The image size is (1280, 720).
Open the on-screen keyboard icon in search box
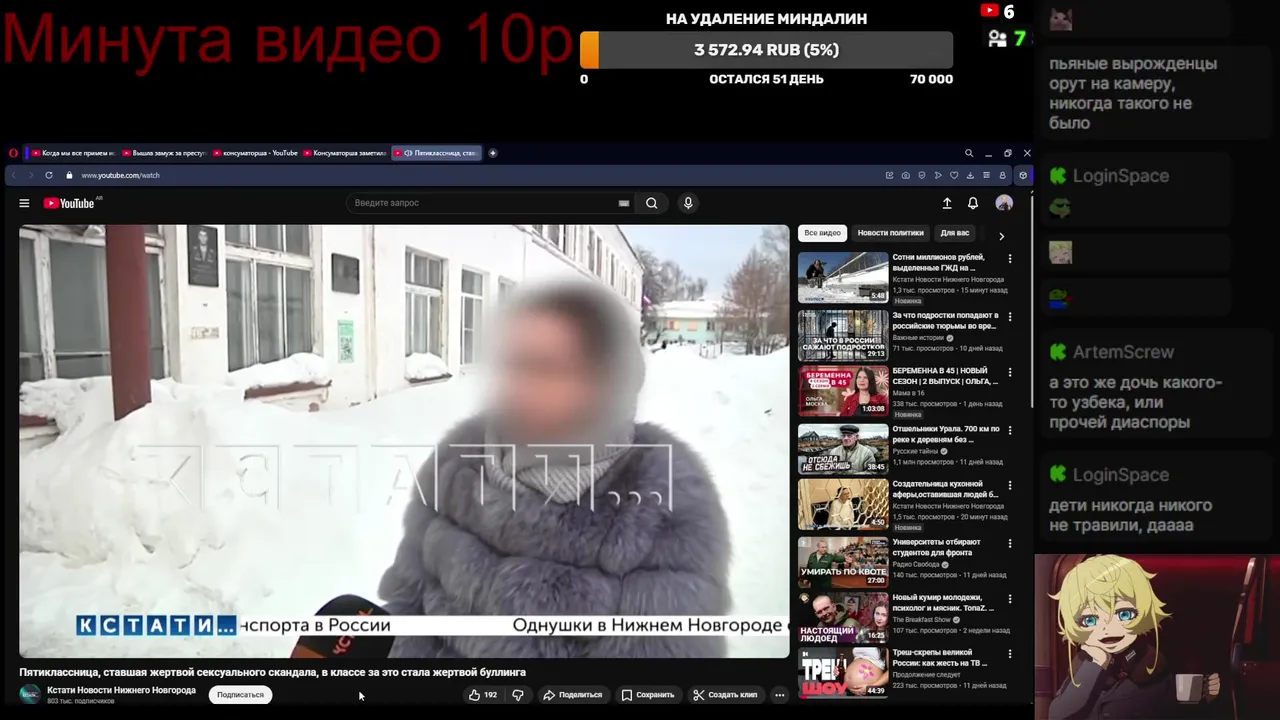point(624,203)
